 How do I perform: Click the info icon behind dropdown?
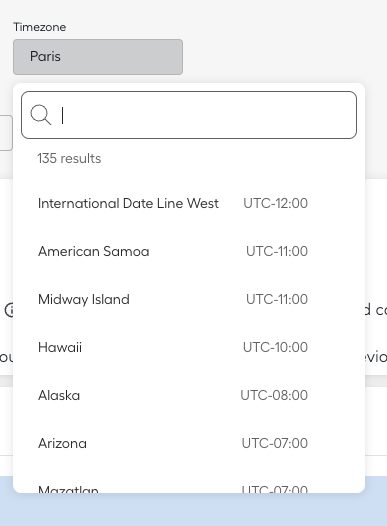[x=9, y=310]
